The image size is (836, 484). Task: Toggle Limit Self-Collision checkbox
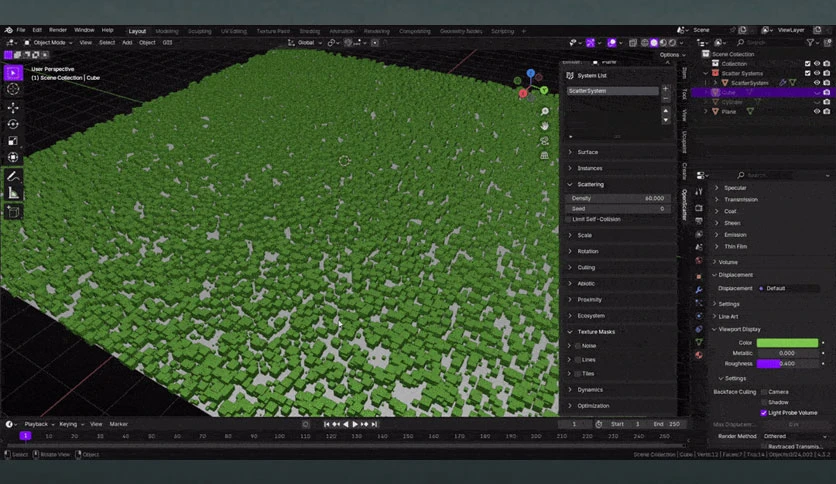click(x=568, y=219)
